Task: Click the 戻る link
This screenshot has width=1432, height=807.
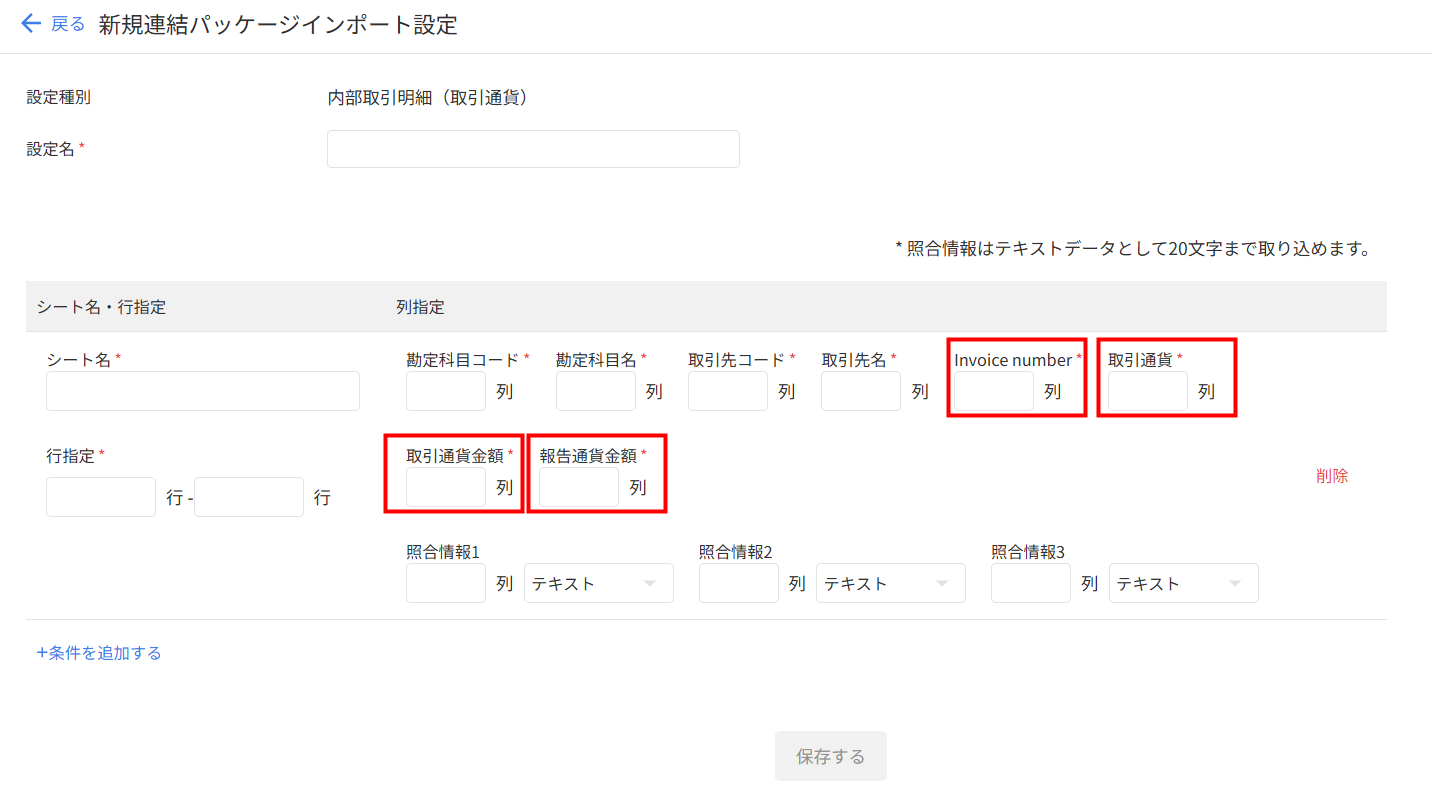Action: [68, 24]
